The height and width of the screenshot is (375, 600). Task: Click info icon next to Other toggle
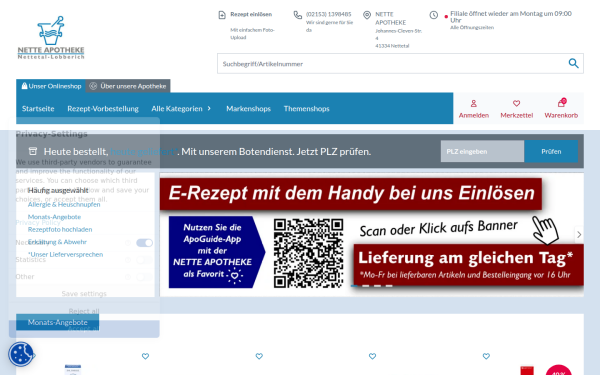point(128,277)
